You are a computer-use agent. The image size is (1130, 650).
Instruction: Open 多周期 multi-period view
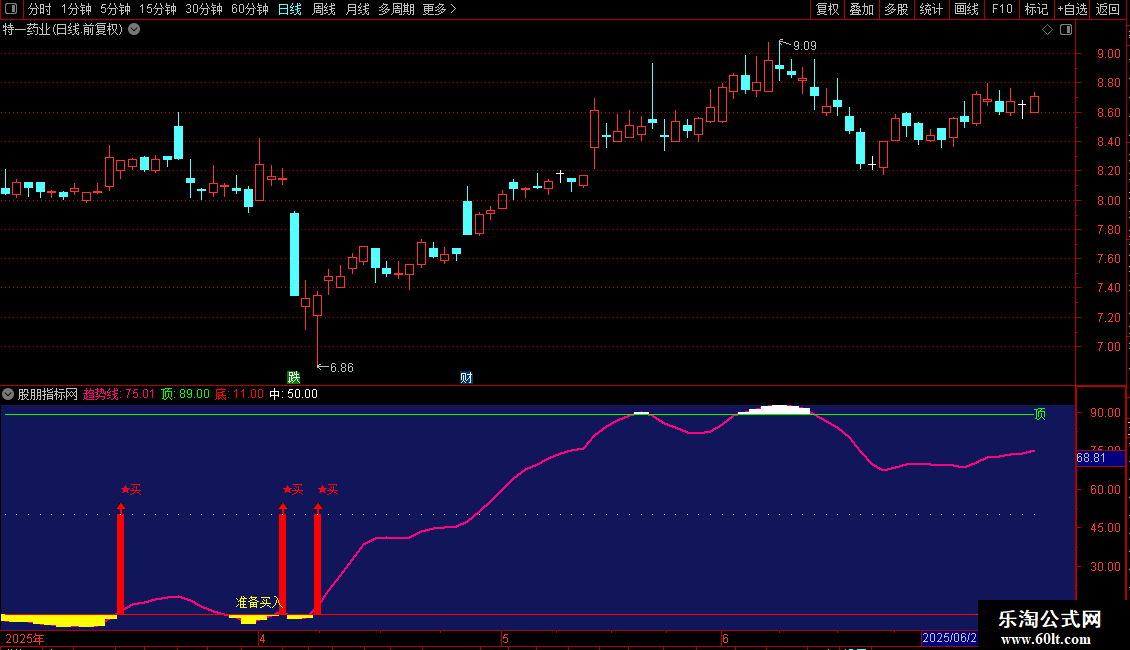coord(396,9)
